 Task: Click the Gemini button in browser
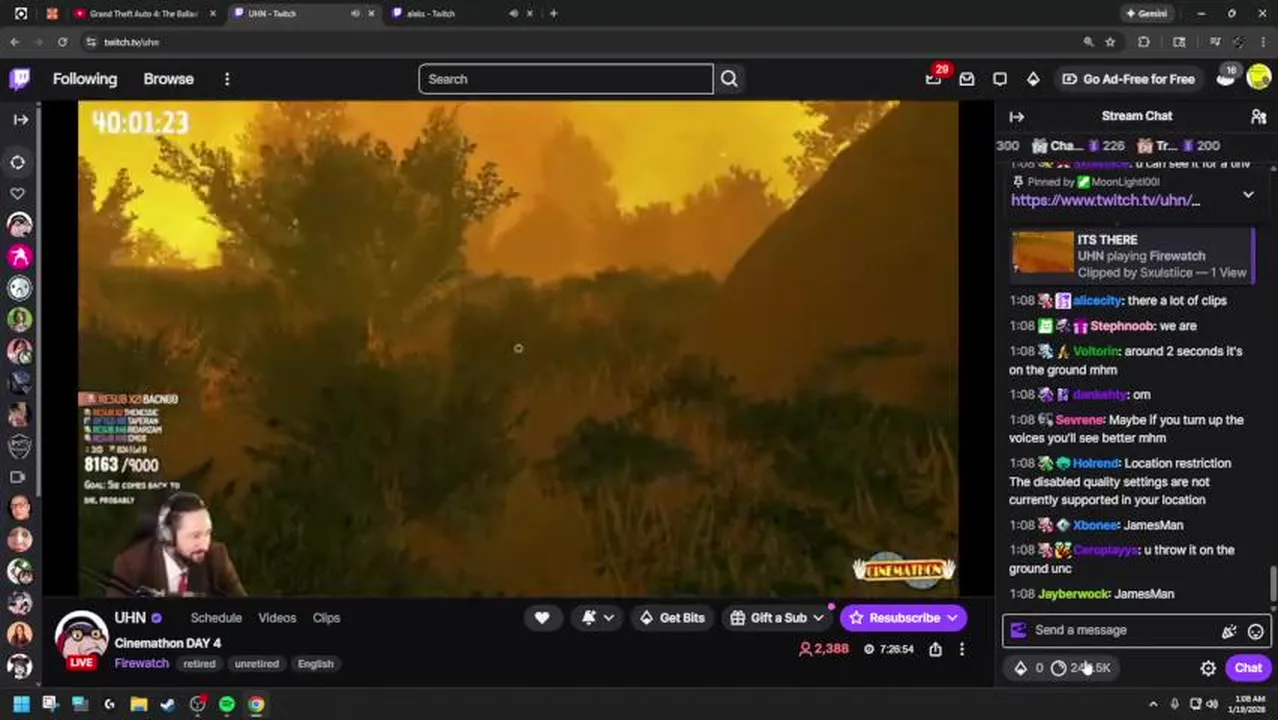(x=1145, y=14)
